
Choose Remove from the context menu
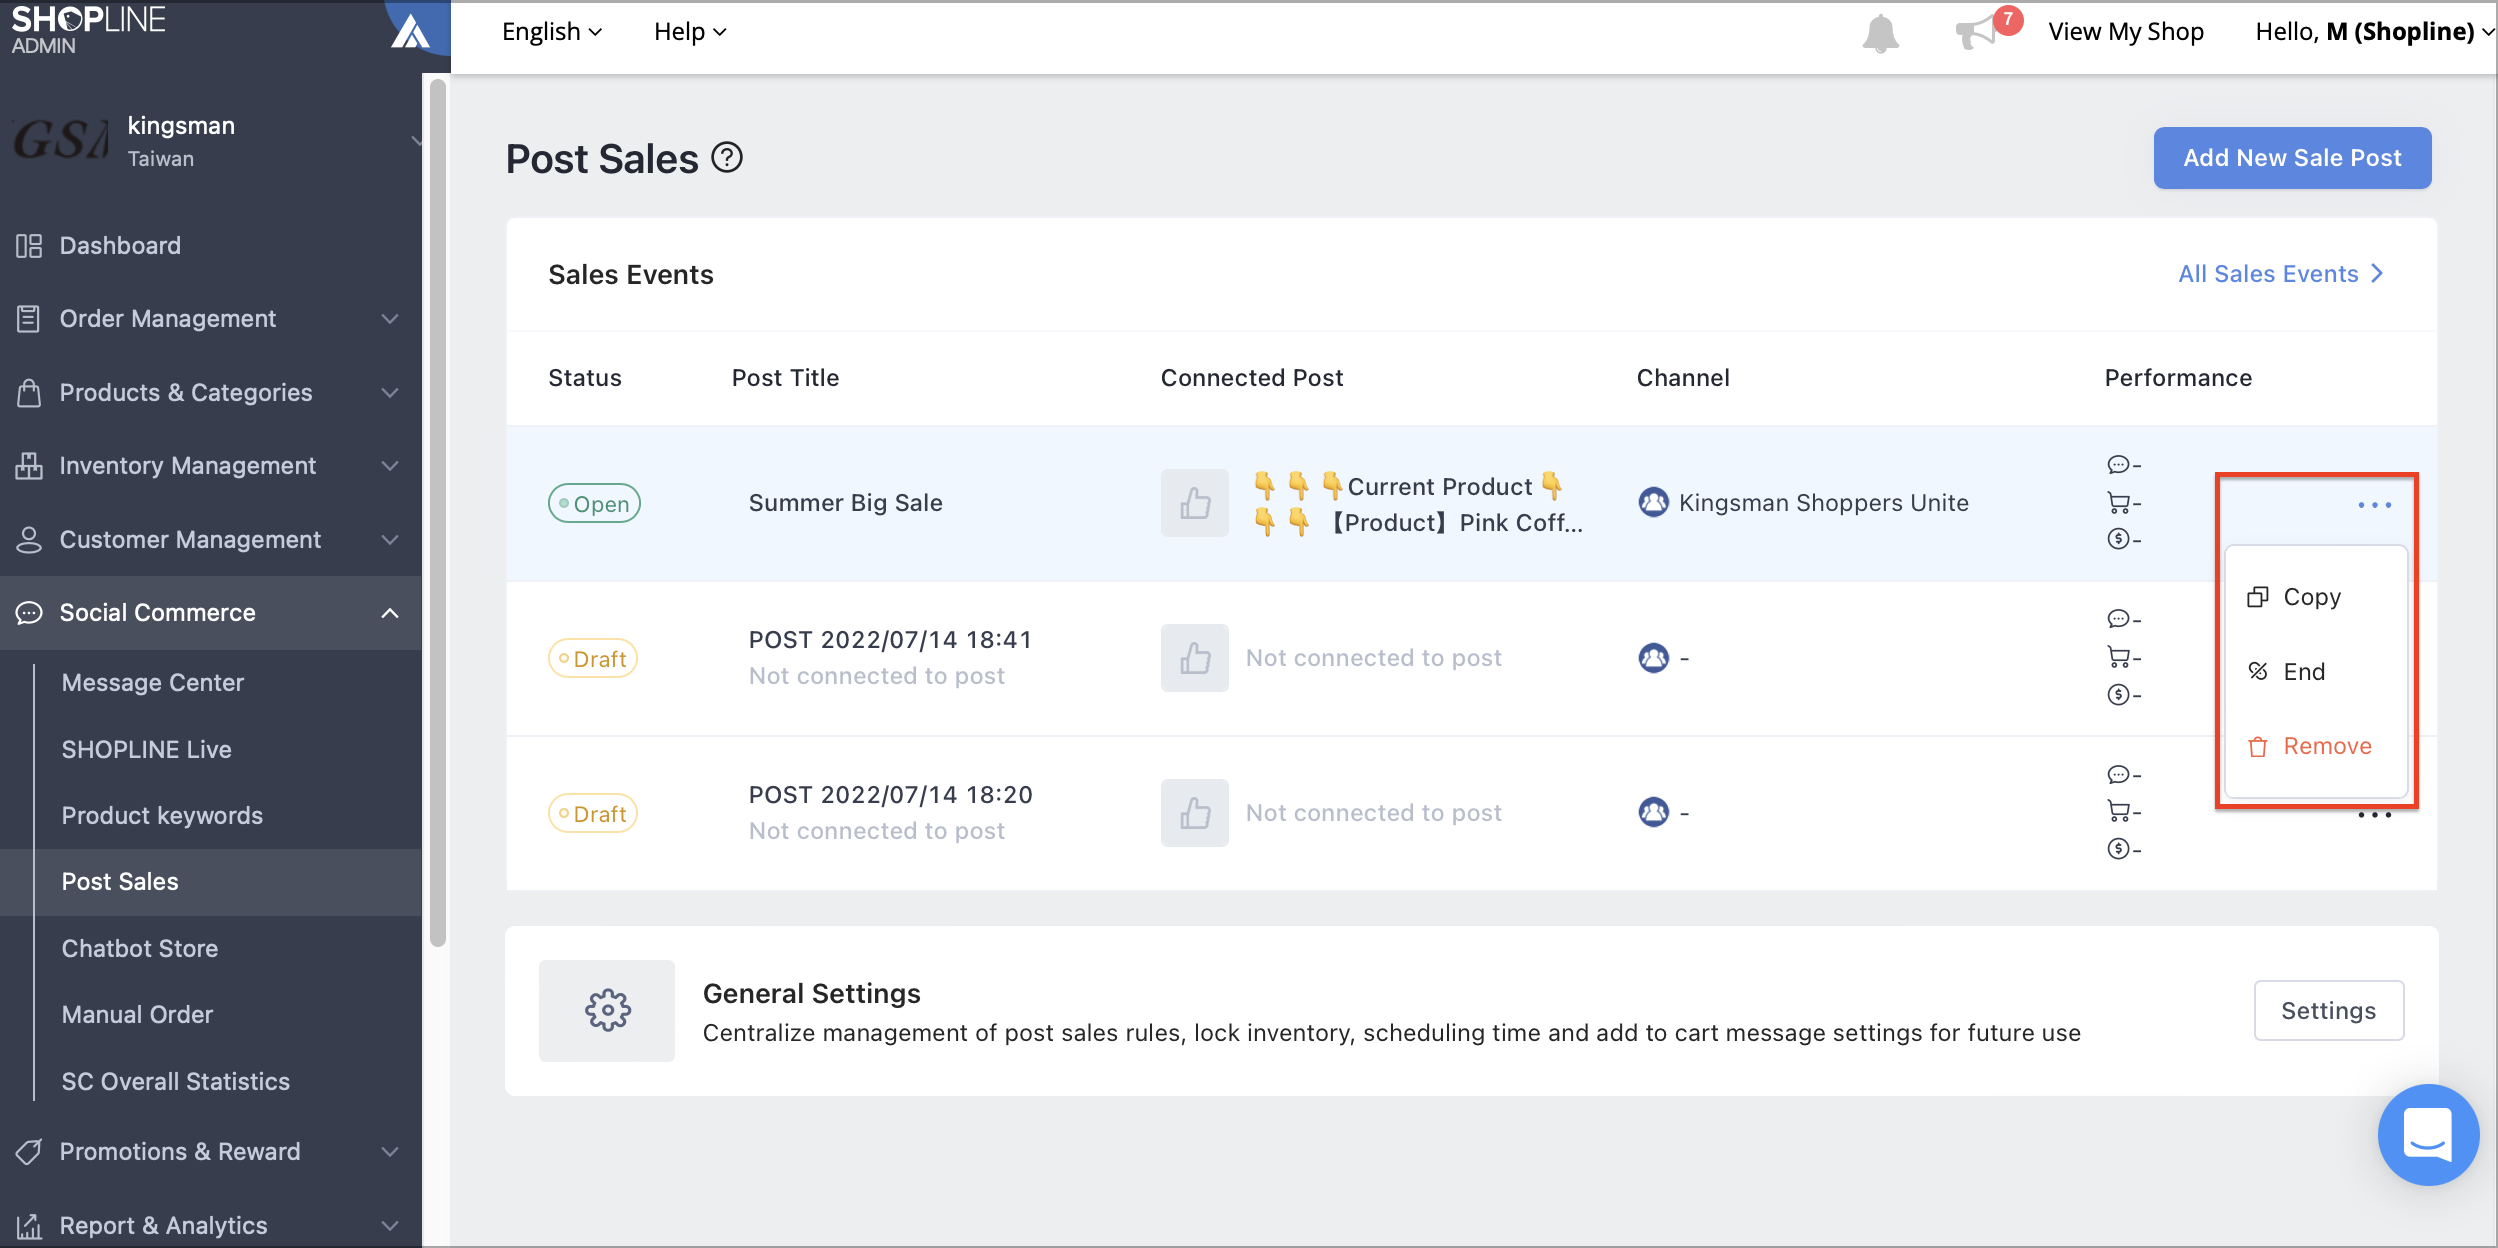pyautogui.click(x=2314, y=746)
